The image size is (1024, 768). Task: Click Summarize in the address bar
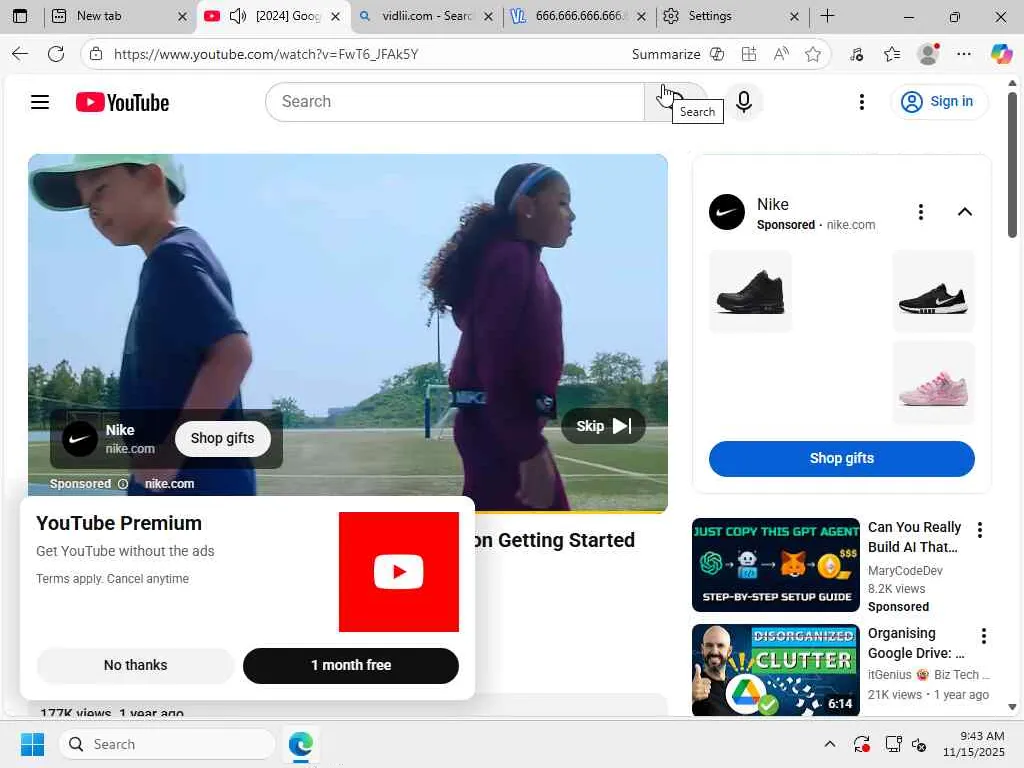pos(665,54)
